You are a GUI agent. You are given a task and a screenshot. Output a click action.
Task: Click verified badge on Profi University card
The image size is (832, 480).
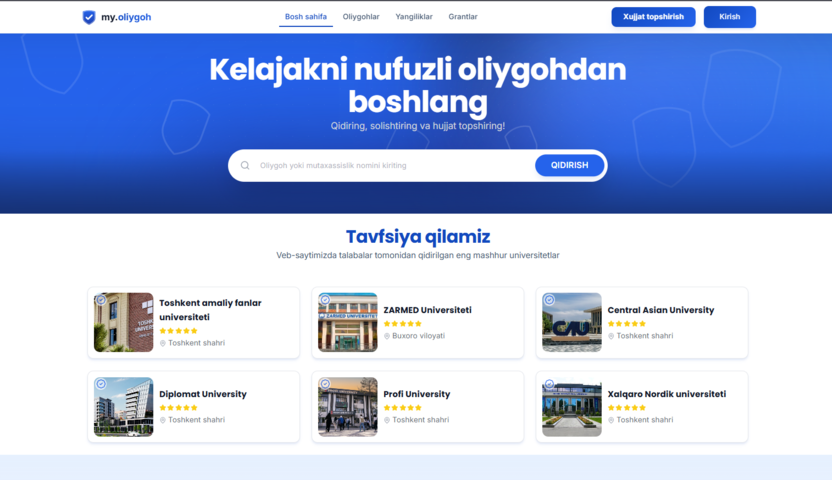(x=325, y=383)
